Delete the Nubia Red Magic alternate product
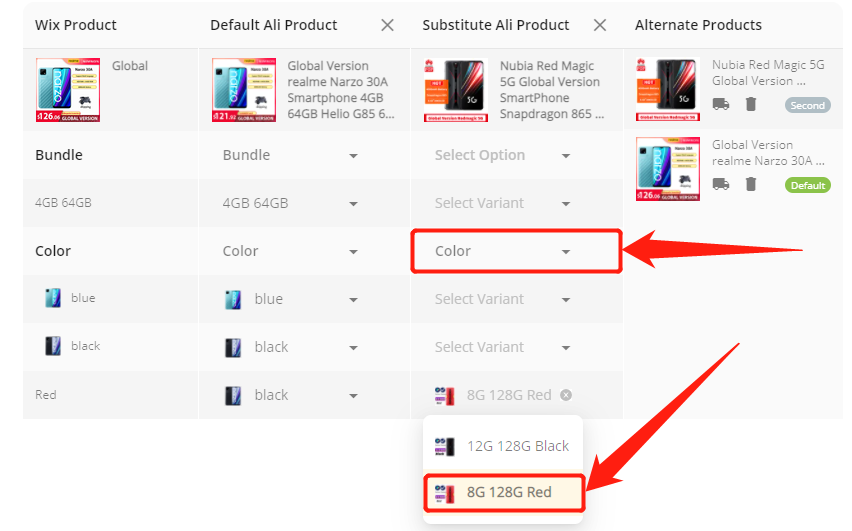This screenshot has width=852, height=531. pyautogui.click(x=751, y=104)
